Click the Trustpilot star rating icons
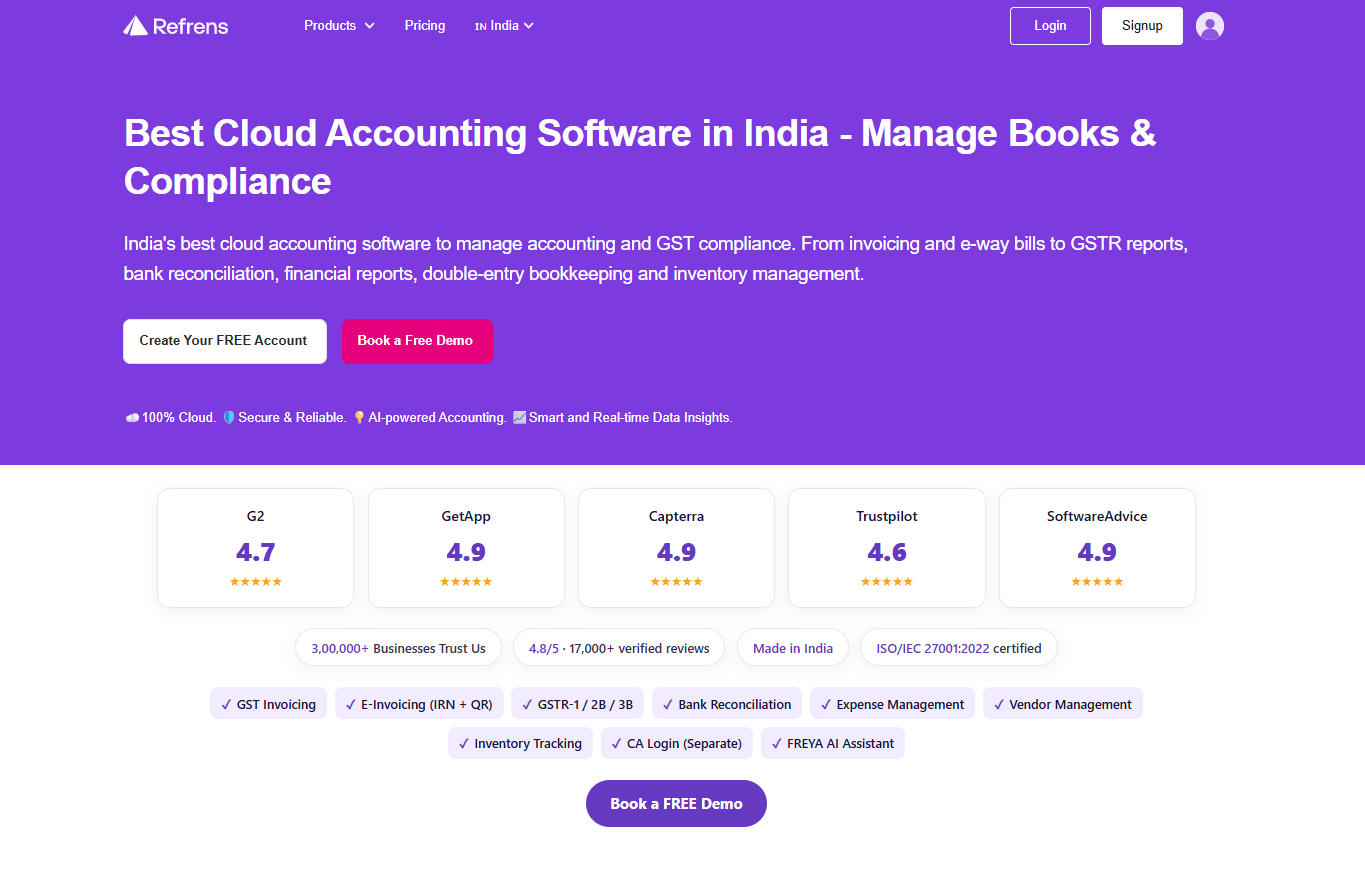This screenshot has height=887, width=1365. click(887, 582)
